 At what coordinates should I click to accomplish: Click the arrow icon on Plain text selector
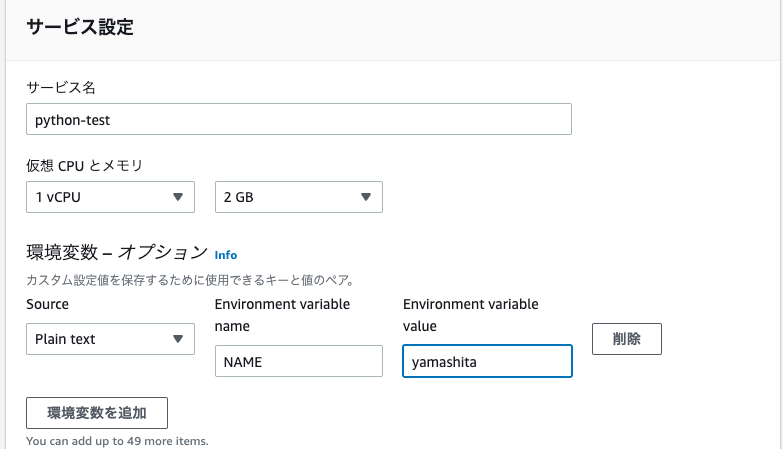point(178,339)
